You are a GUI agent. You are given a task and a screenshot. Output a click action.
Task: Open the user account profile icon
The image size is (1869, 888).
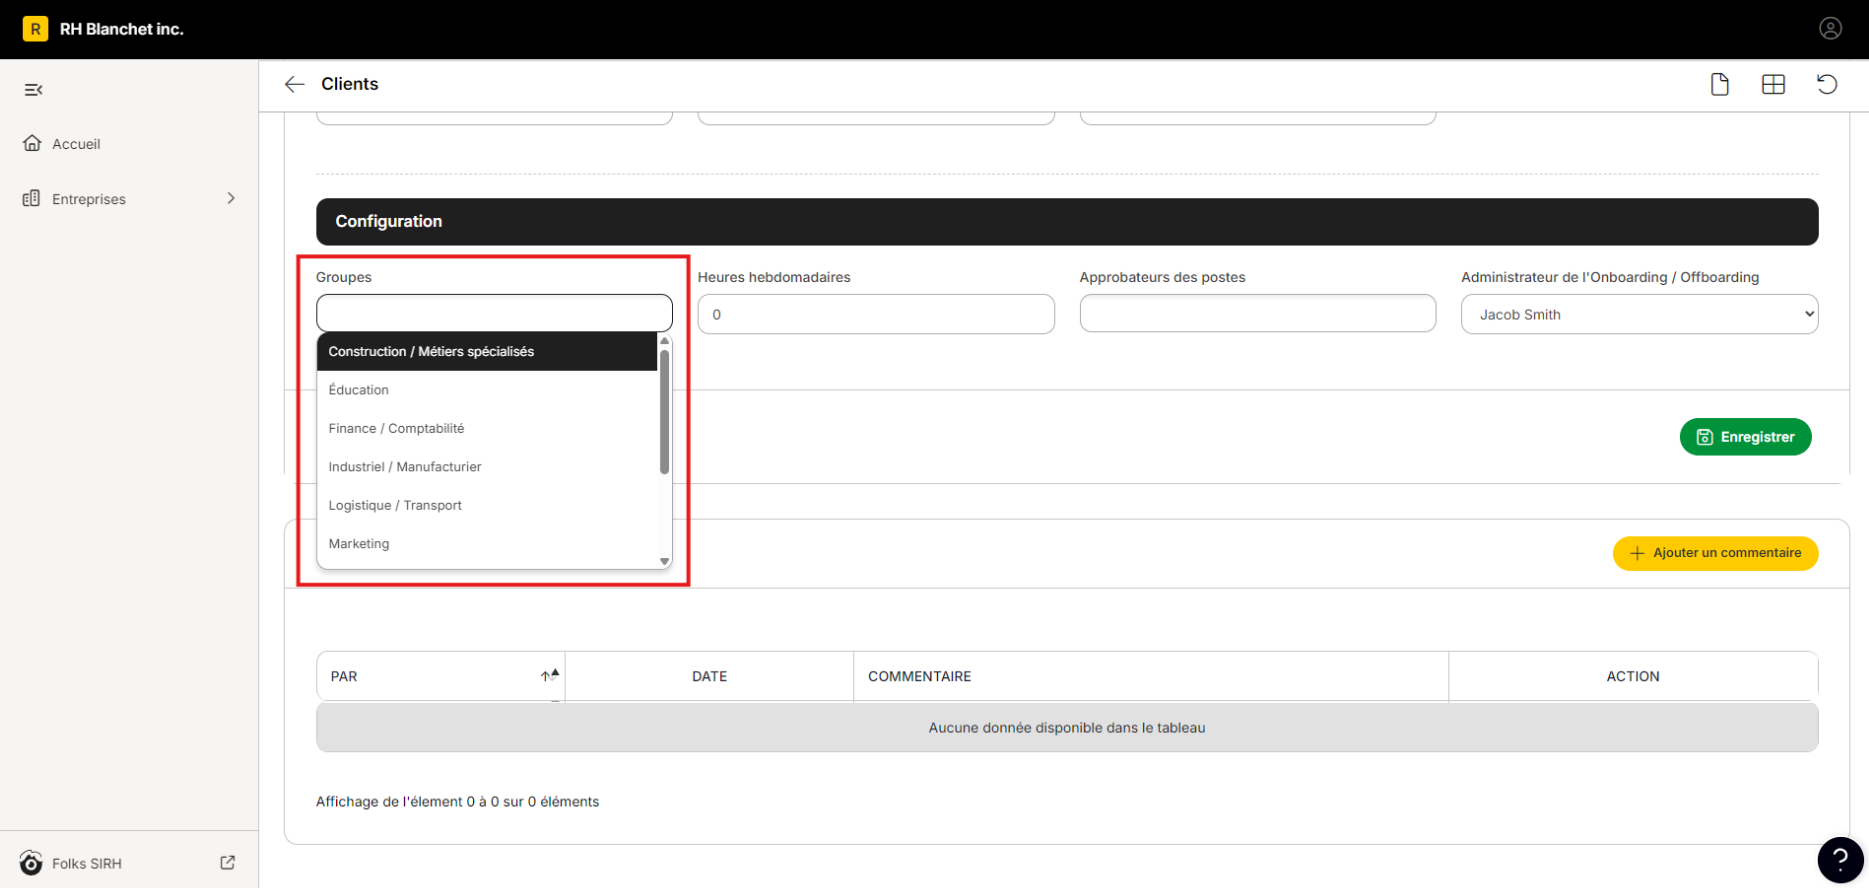point(1830,29)
